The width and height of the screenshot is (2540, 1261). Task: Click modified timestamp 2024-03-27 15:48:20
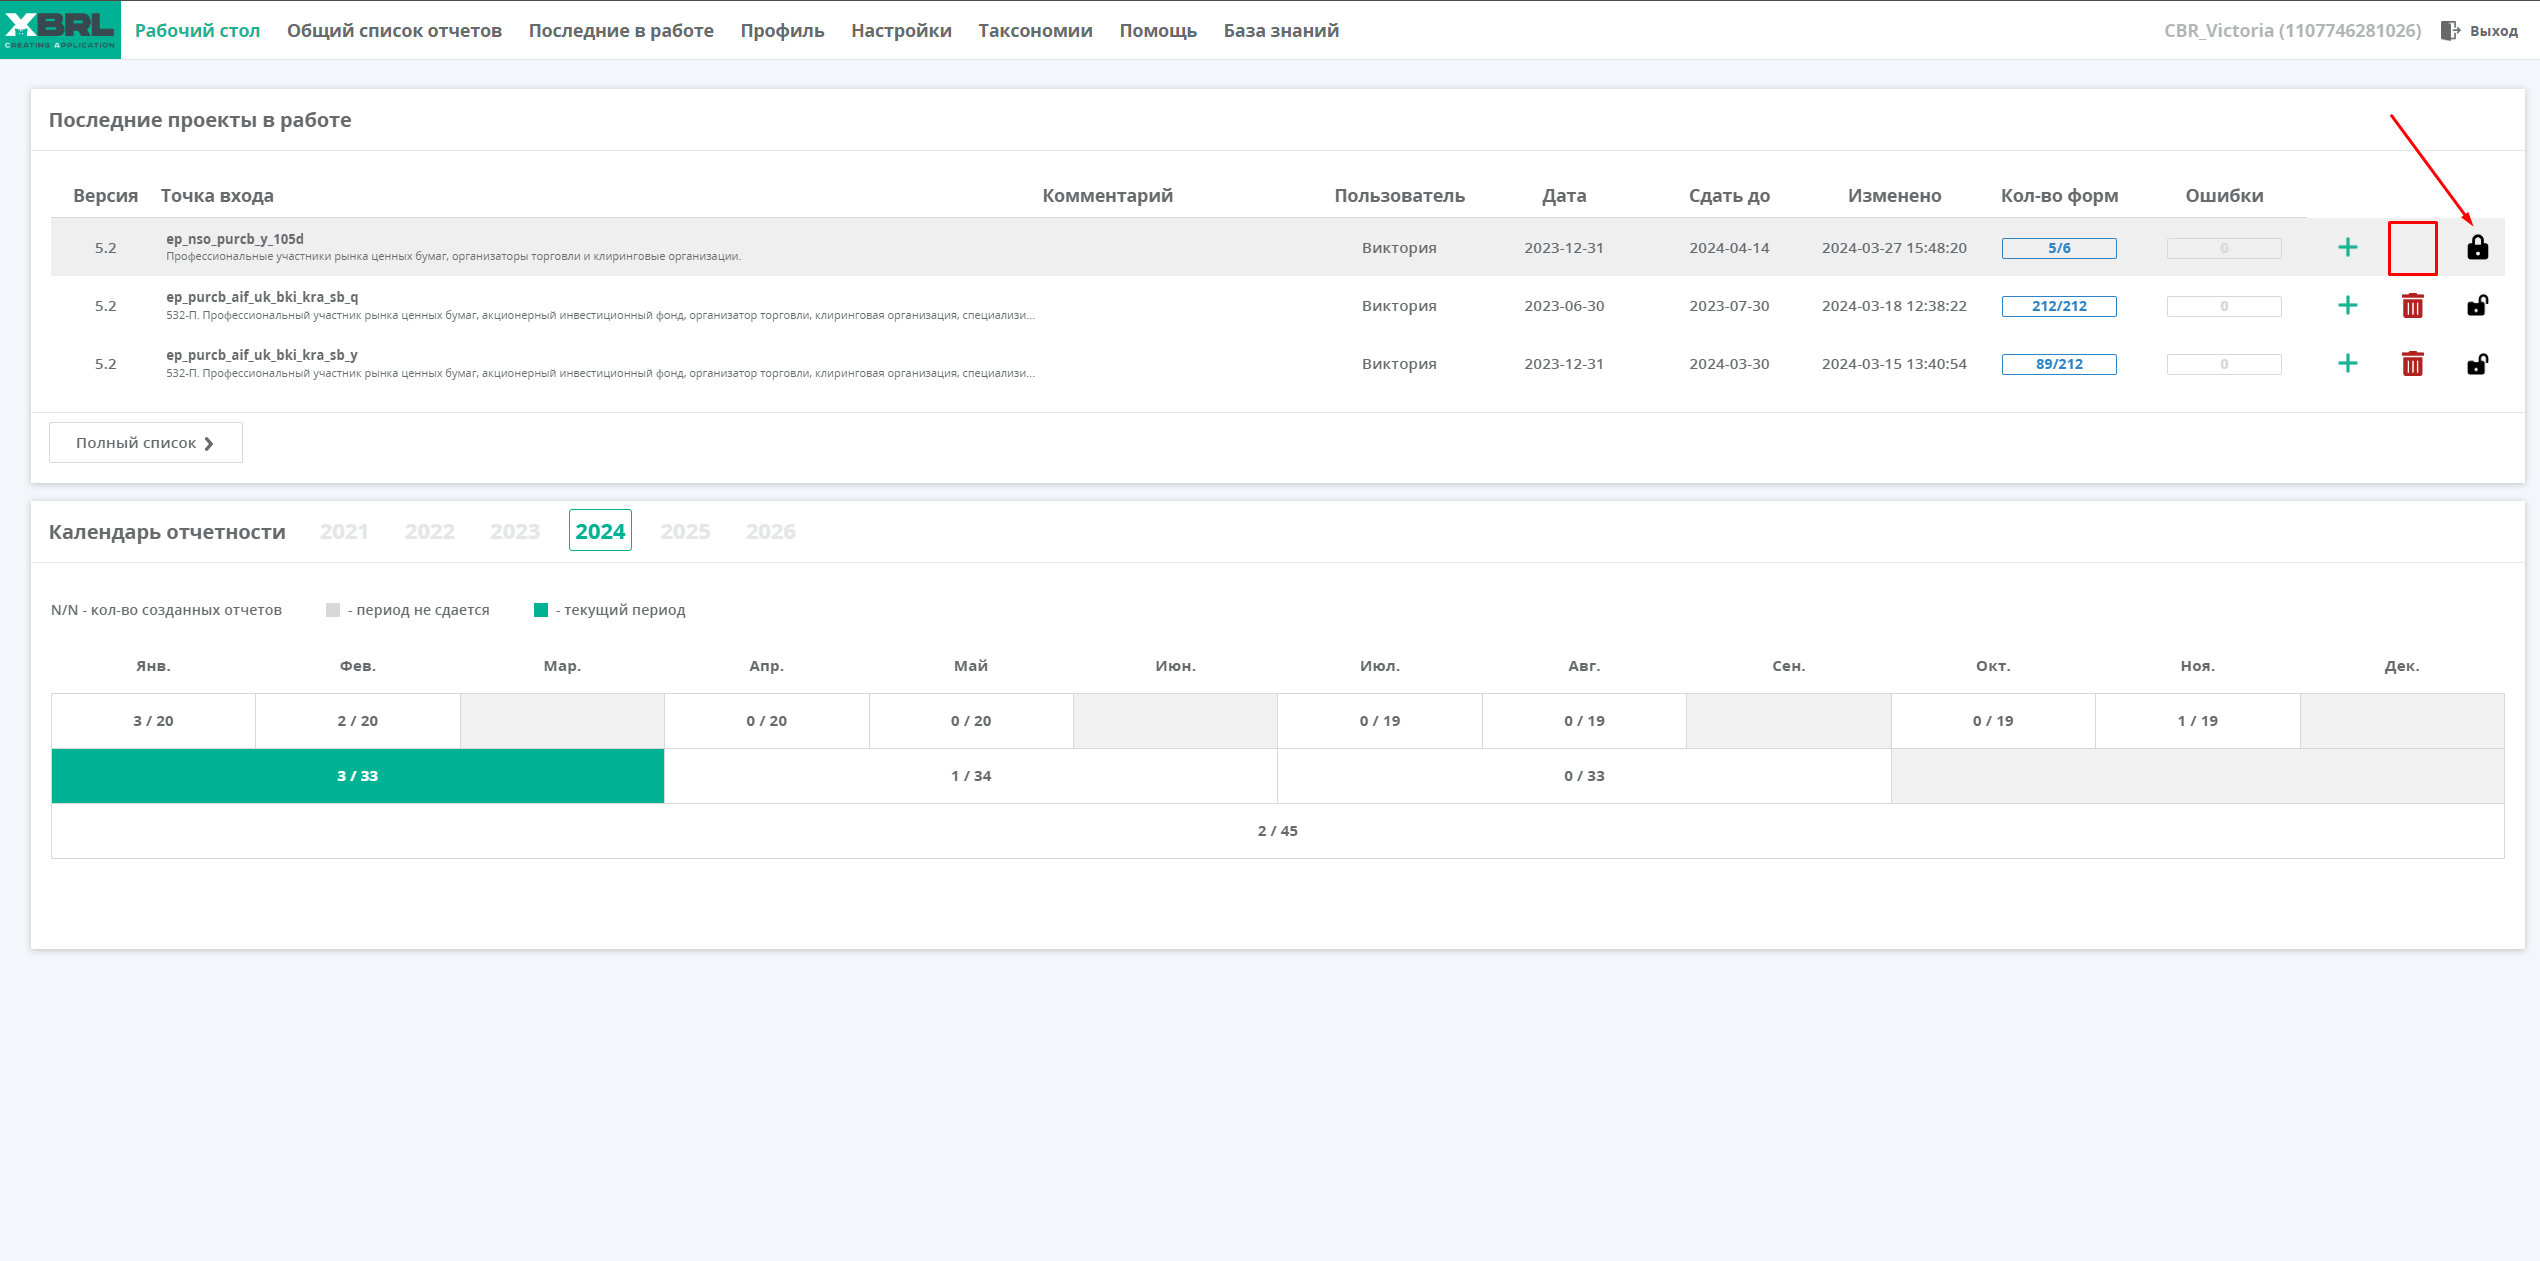pyautogui.click(x=1894, y=248)
